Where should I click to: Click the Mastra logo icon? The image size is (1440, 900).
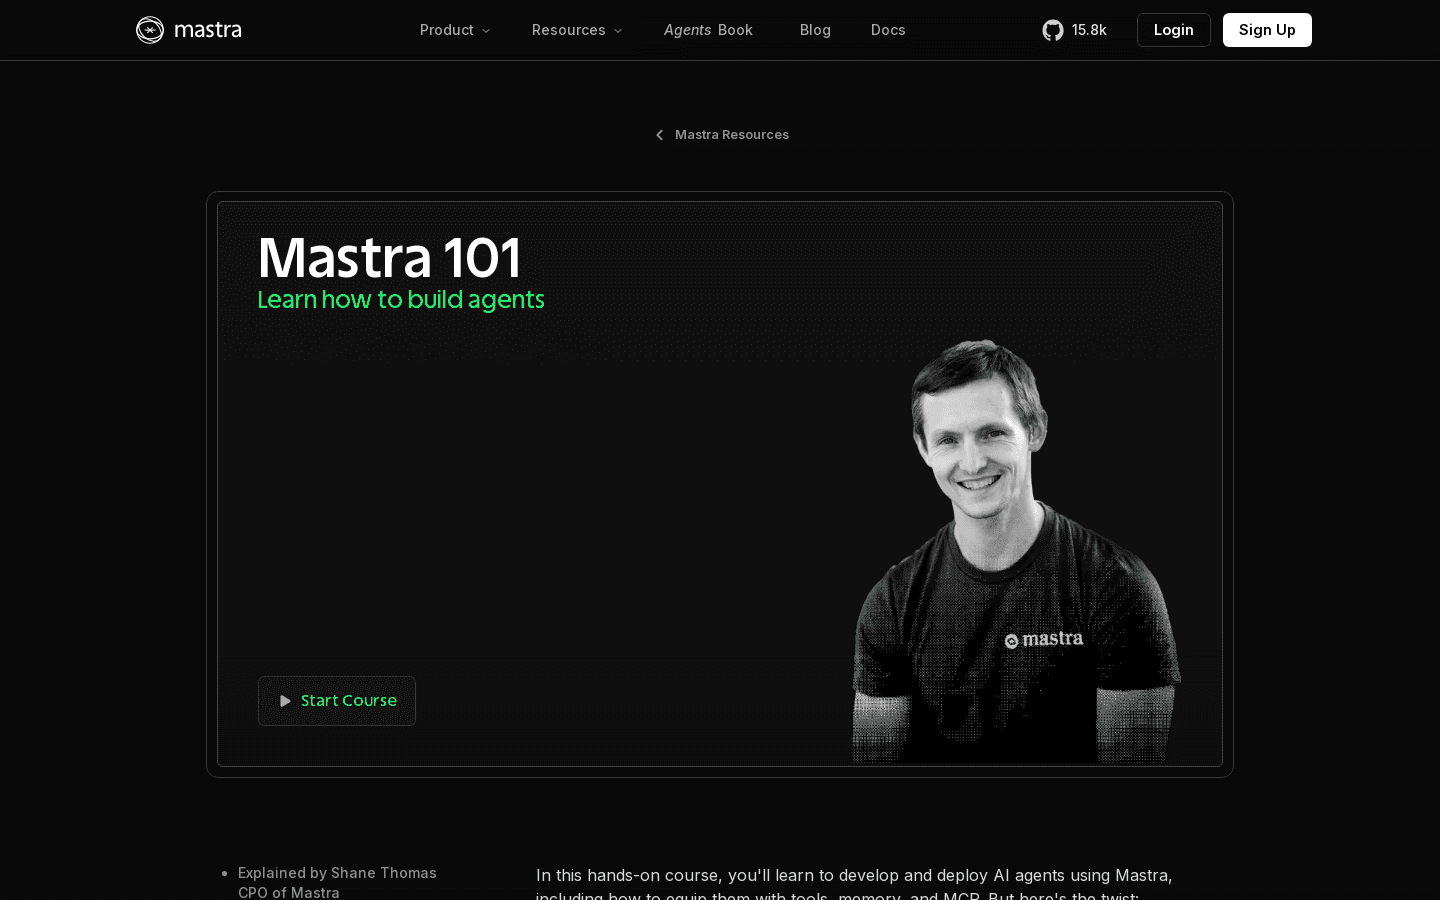point(150,30)
